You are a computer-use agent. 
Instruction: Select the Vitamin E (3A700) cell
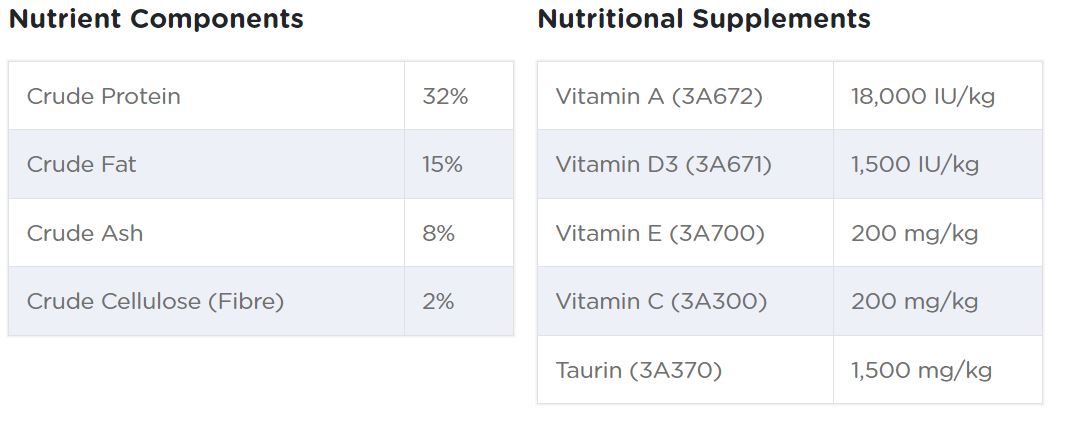659,233
